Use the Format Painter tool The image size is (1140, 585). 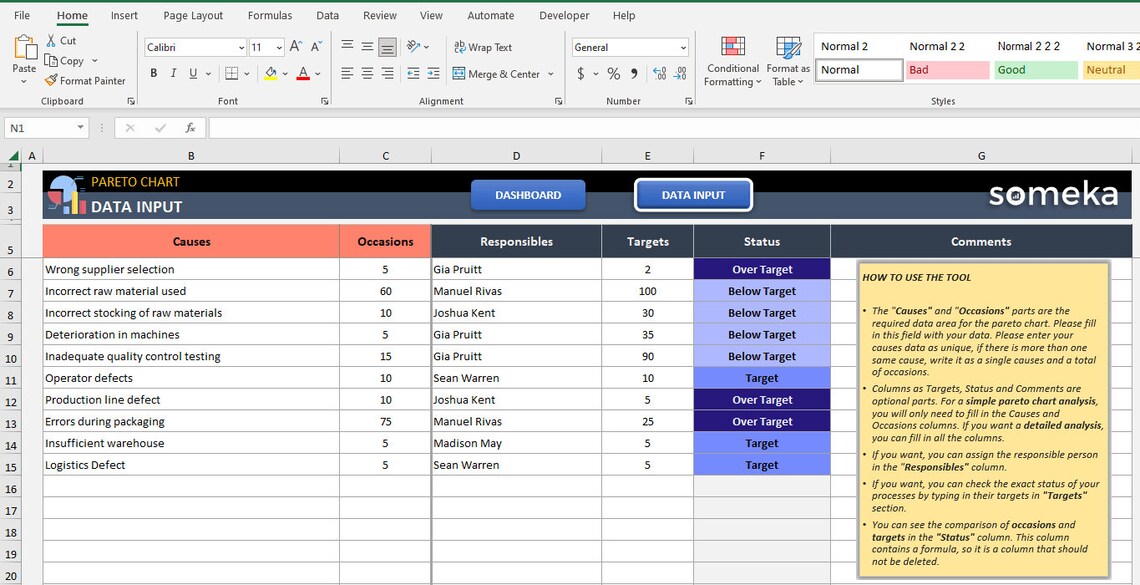point(86,80)
